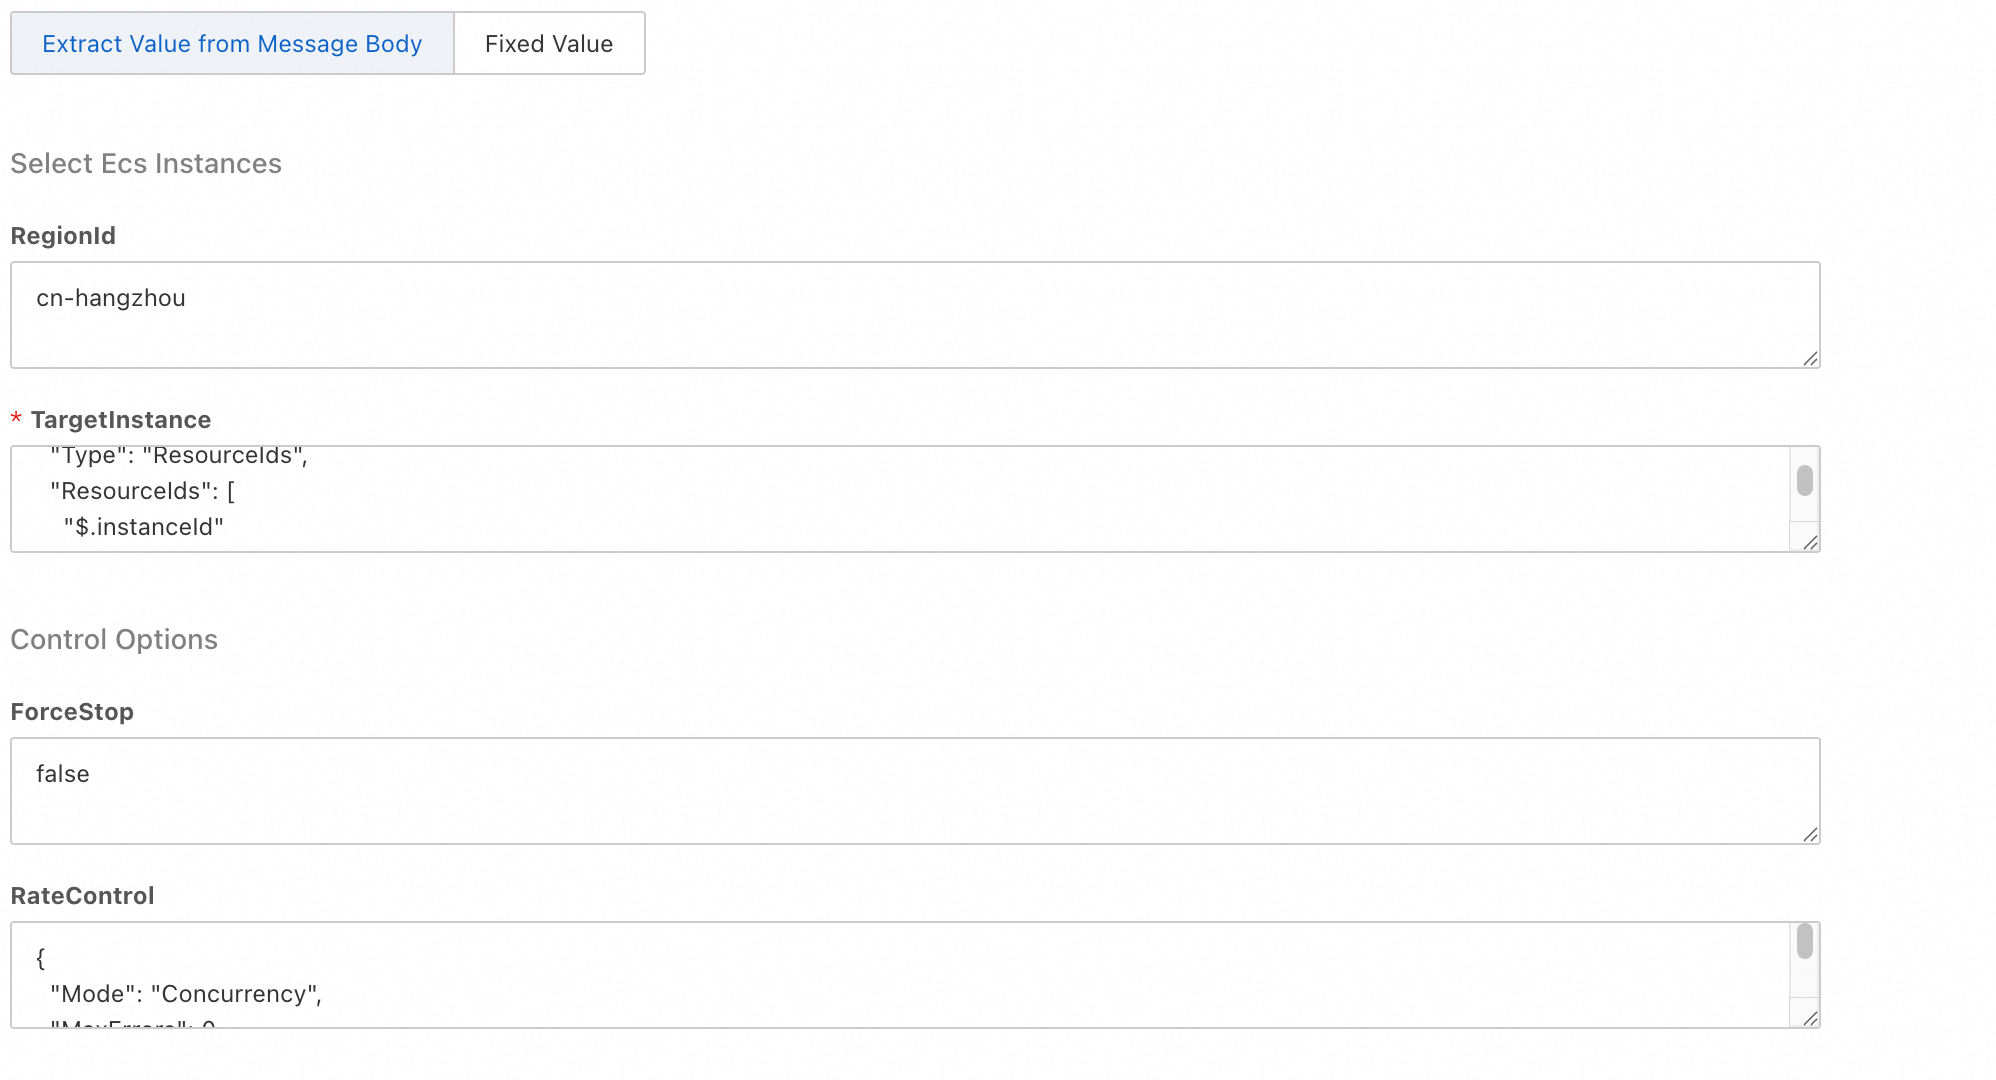Click the TargetInstance required field label
Screen dimensions: 1996x1080
pos(121,420)
